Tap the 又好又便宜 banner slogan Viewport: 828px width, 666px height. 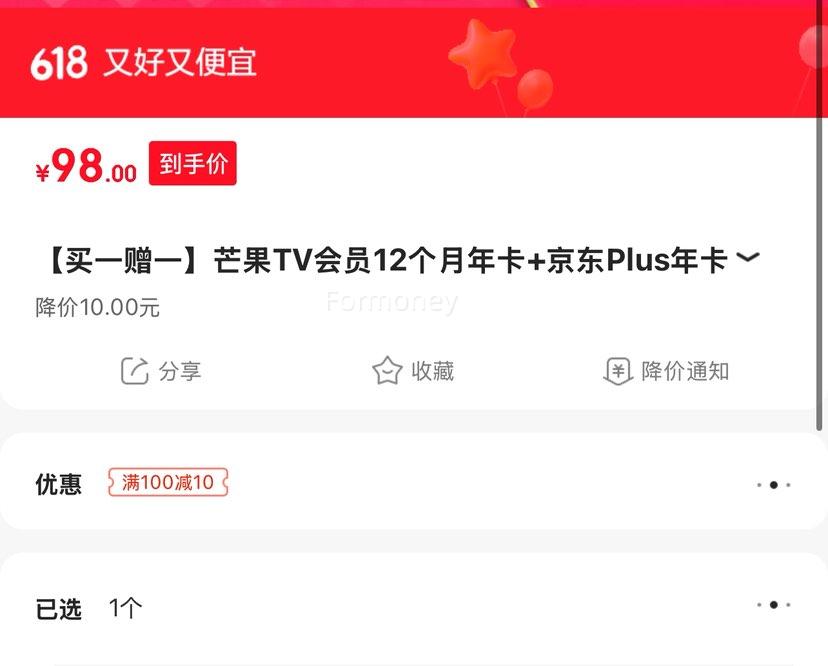coord(180,63)
